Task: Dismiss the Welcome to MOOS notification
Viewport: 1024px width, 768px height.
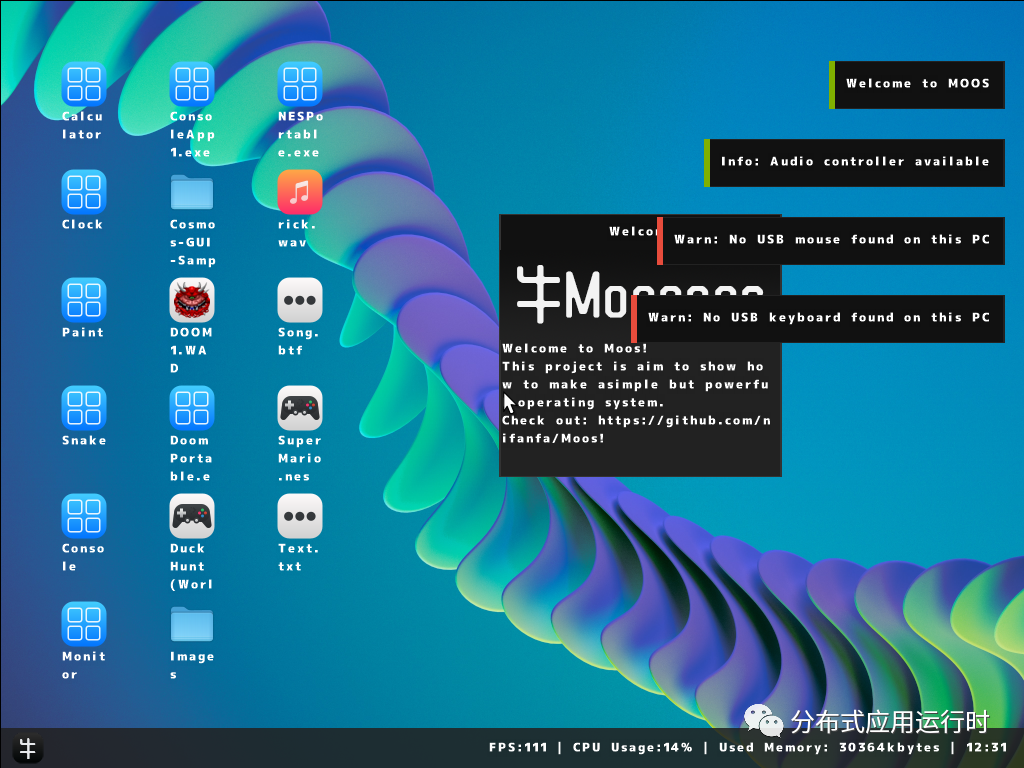Action: click(917, 84)
